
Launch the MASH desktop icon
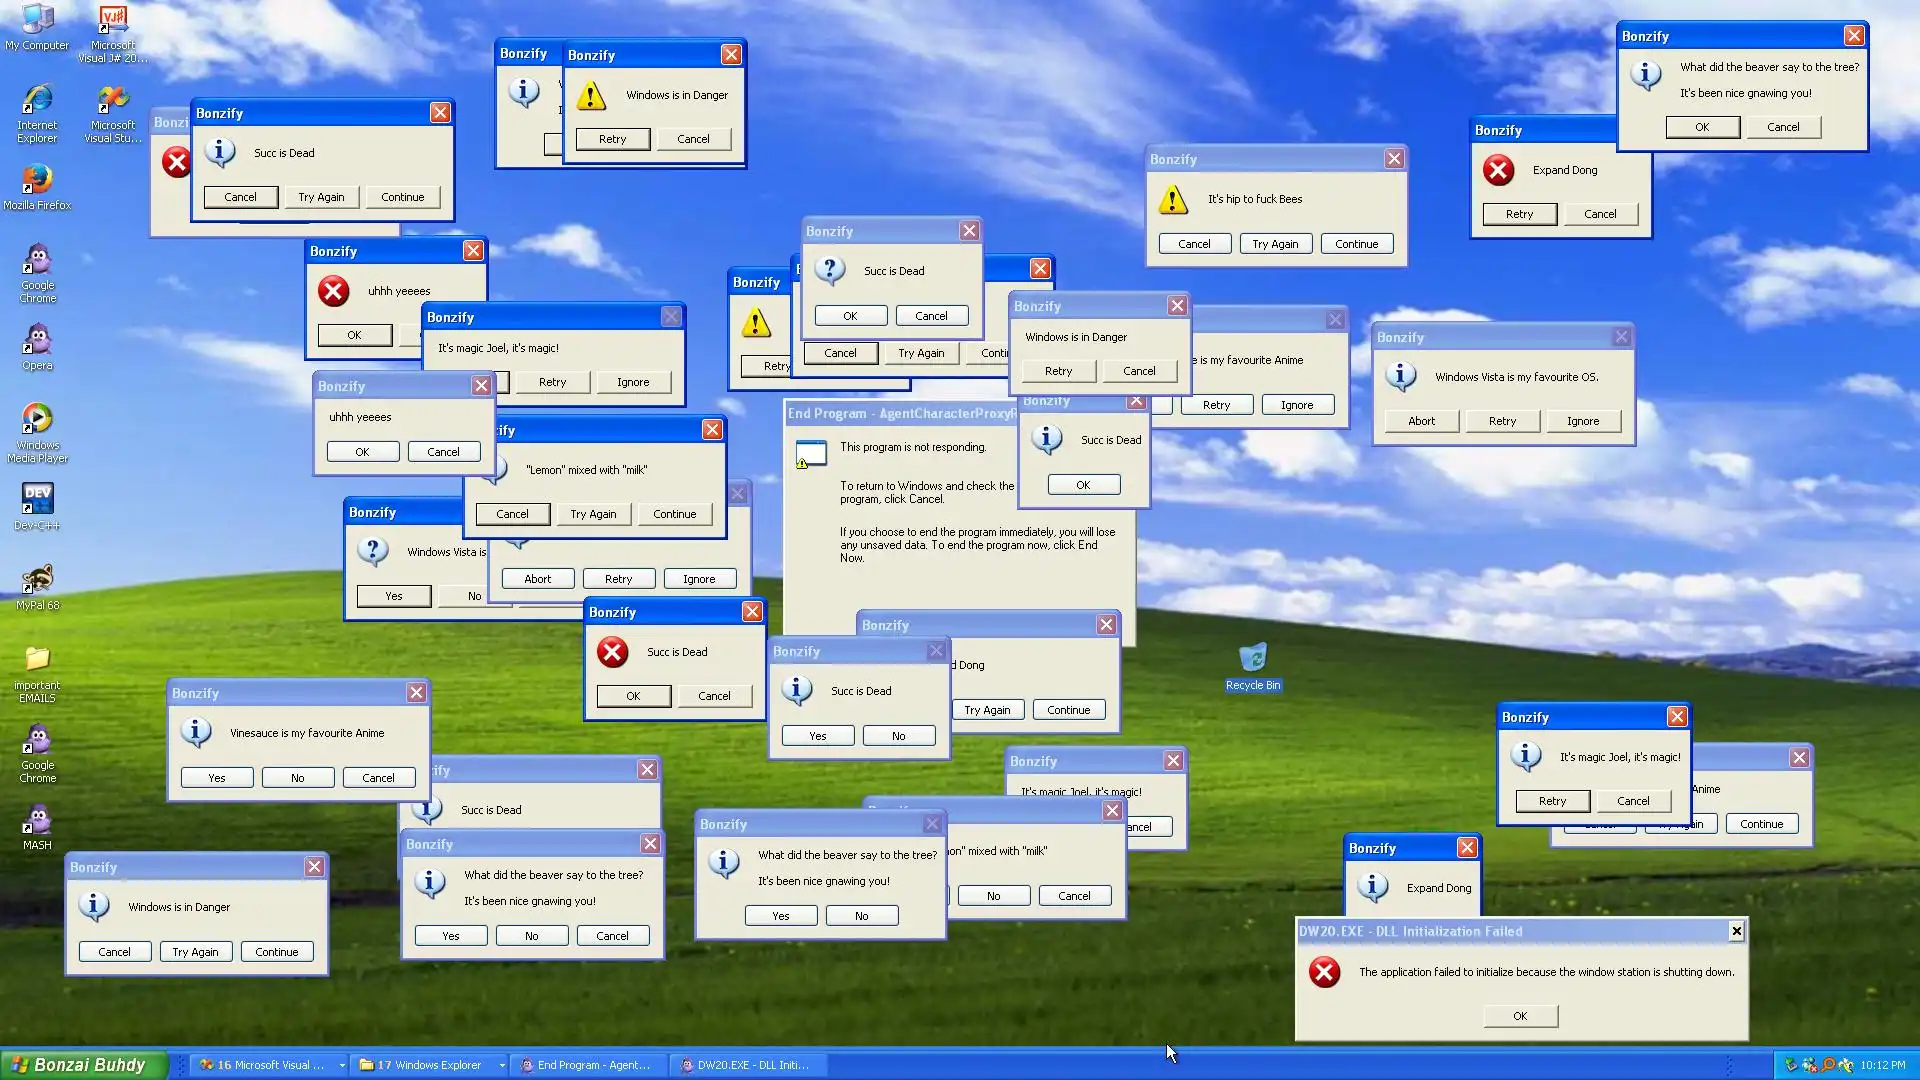[37, 821]
